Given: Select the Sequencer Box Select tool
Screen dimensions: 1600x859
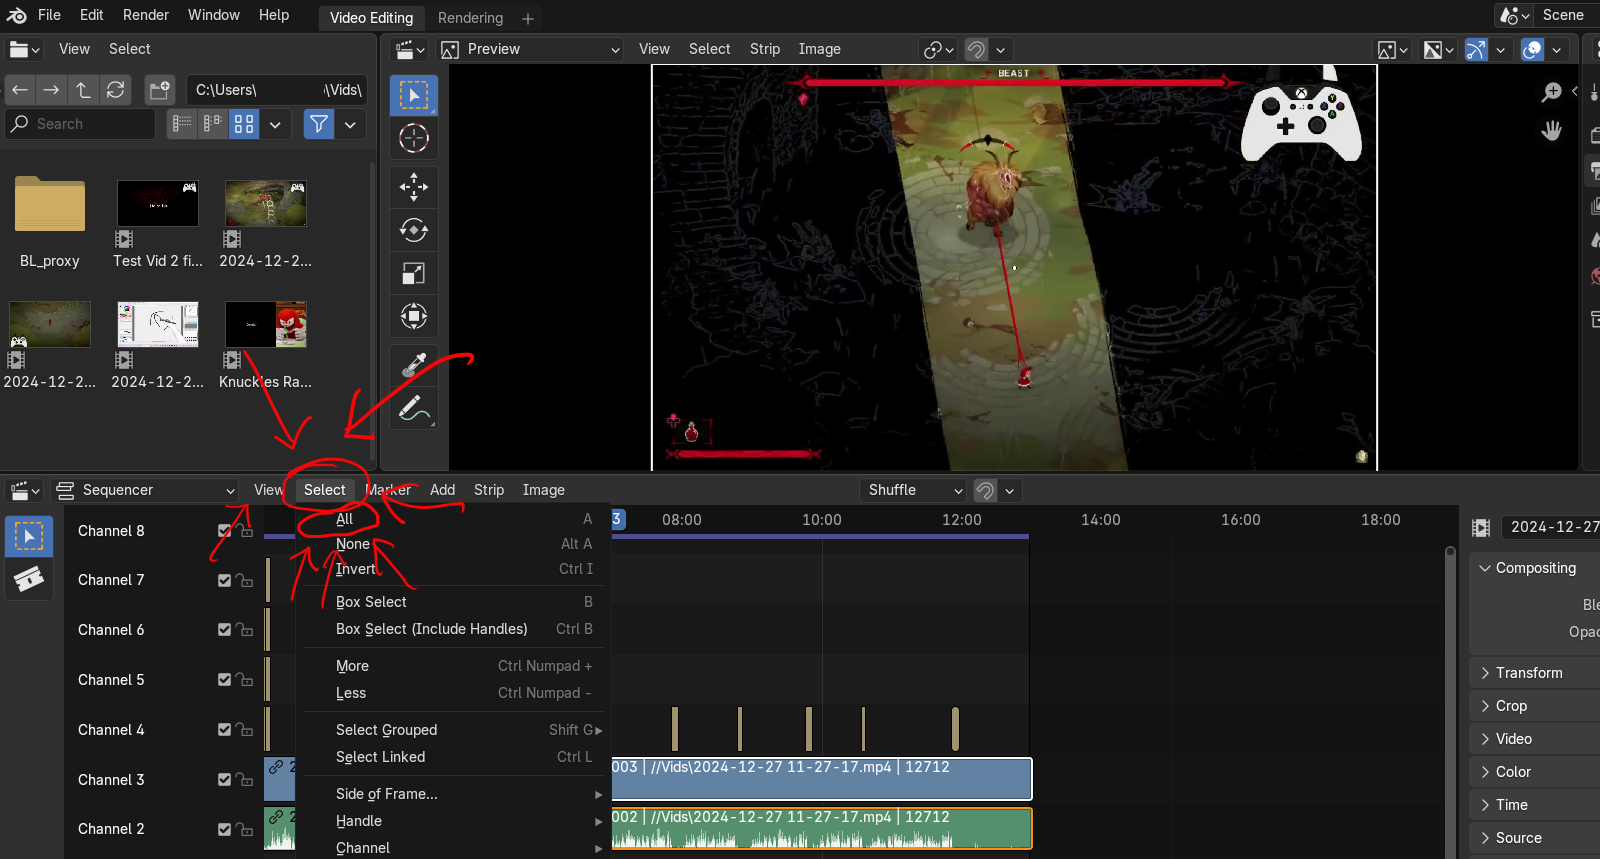Looking at the screenshot, I should 29,536.
